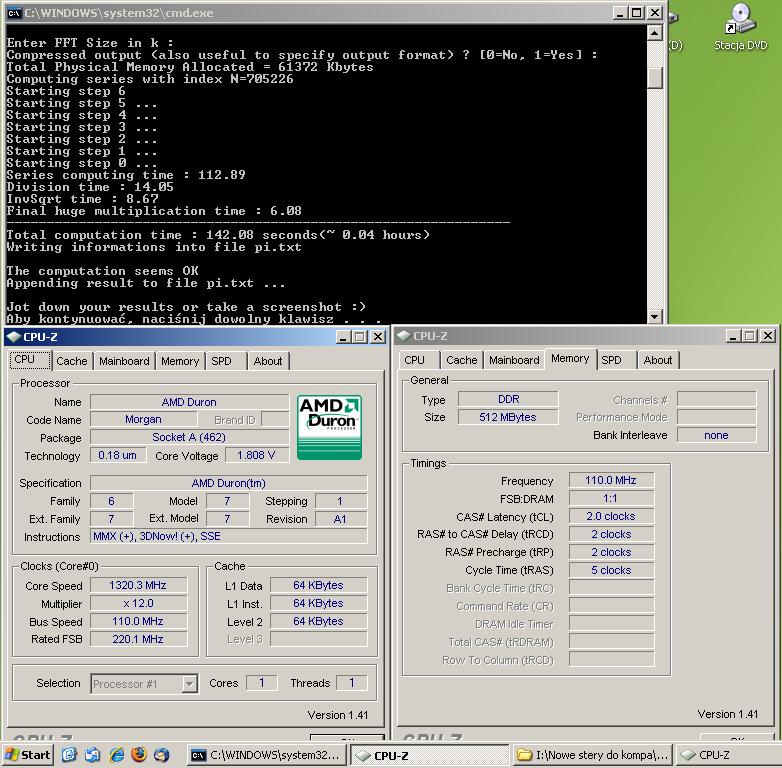This screenshot has height=768, width=782.
Task: Close the left CPU-Z window
Action: 378,337
